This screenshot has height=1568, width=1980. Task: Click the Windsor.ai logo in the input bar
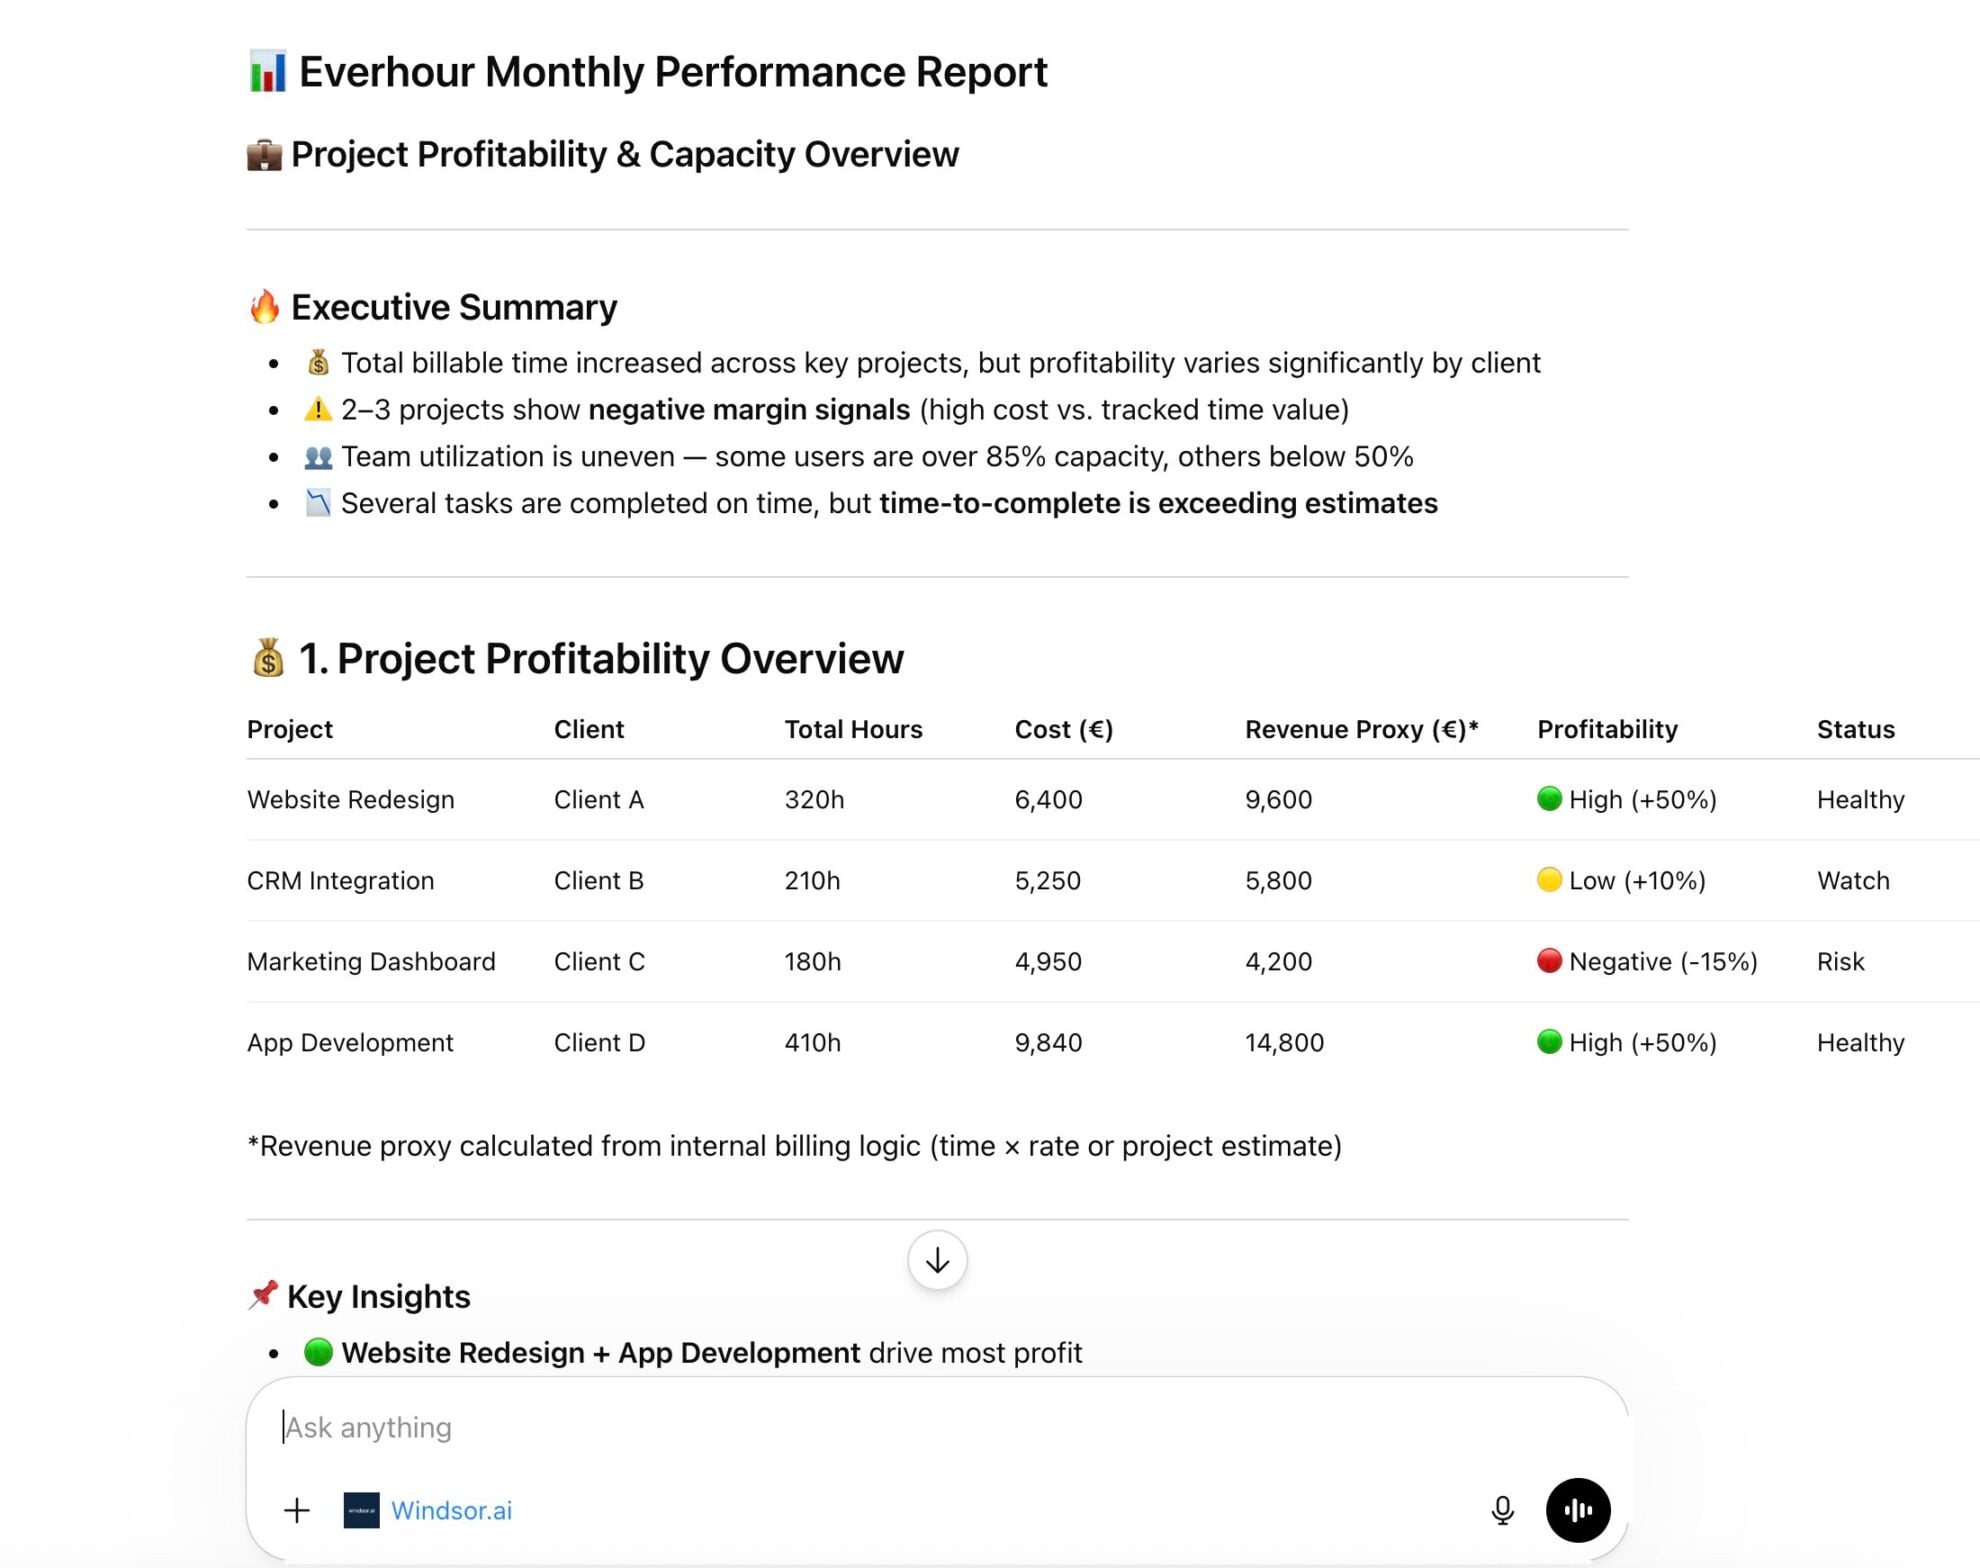(x=362, y=1510)
